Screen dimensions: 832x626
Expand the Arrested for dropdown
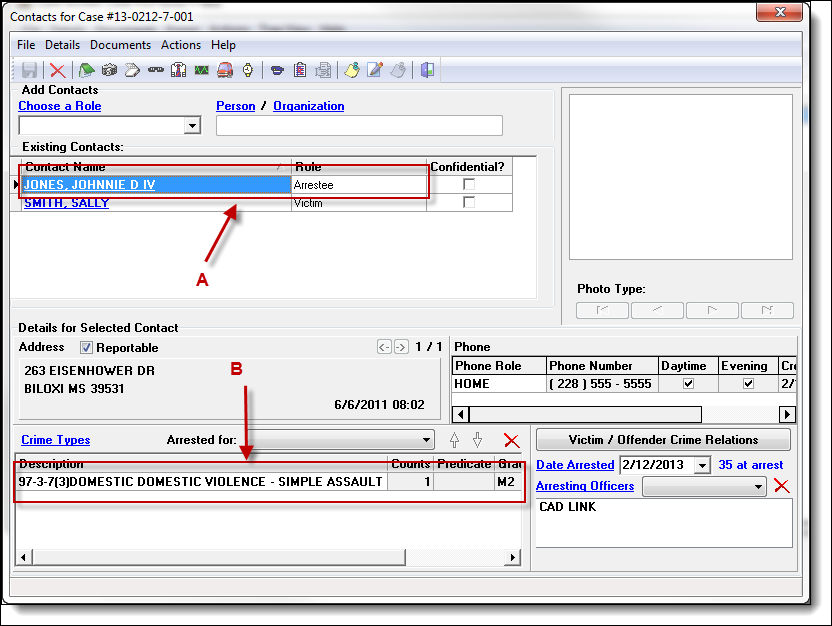[427, 440]
